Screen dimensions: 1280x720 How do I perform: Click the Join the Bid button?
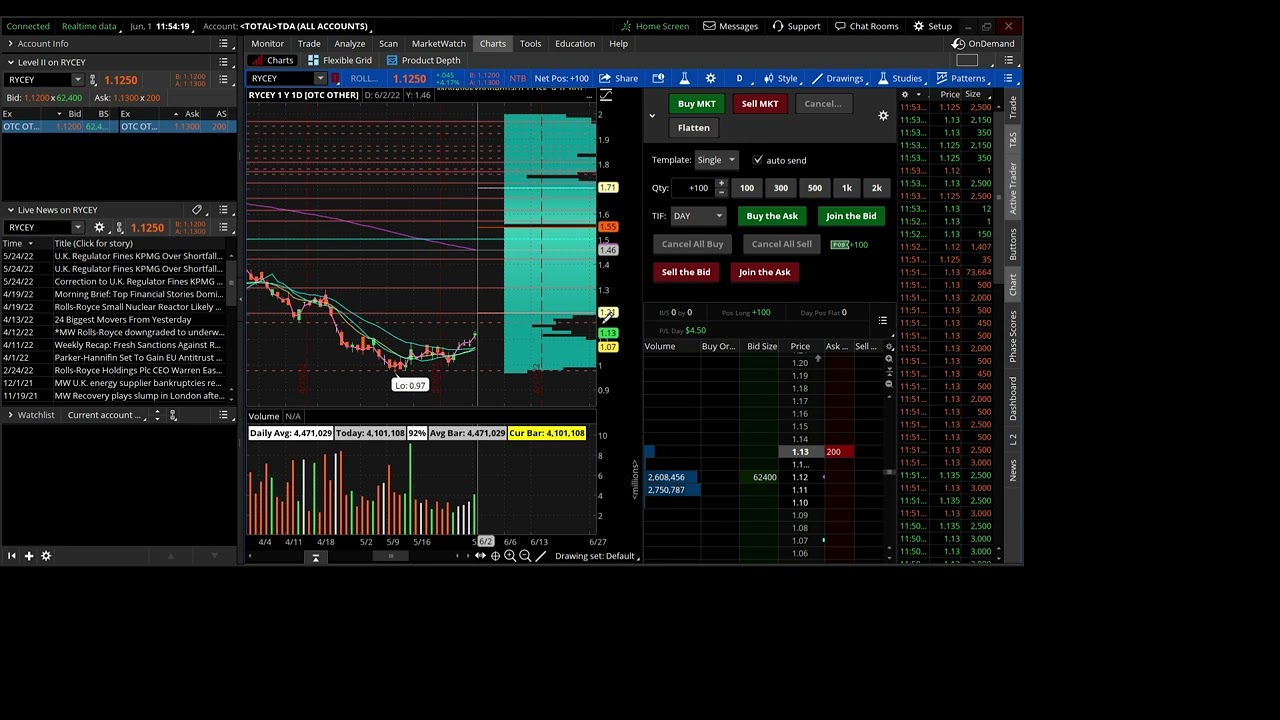tap(851, 216)
